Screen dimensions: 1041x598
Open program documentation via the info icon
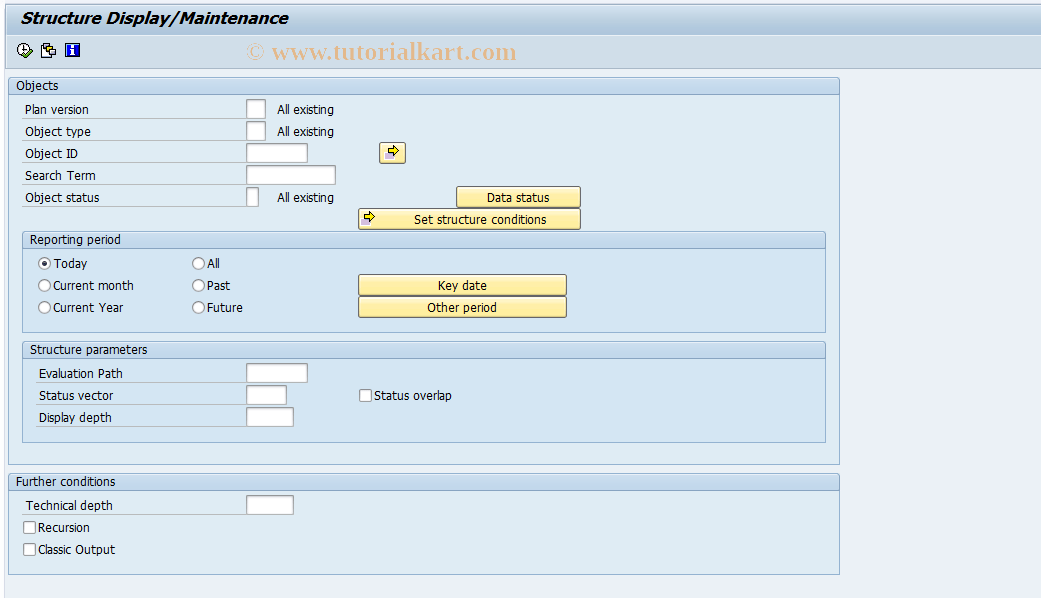tap(72, 50)
